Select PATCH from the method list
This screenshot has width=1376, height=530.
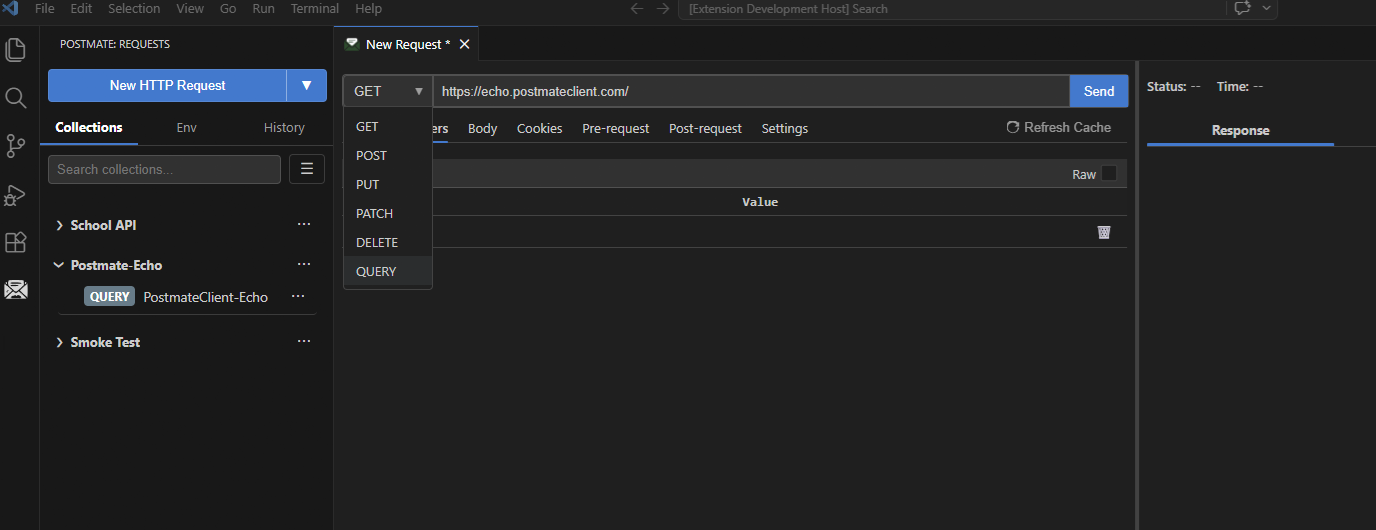388,214
